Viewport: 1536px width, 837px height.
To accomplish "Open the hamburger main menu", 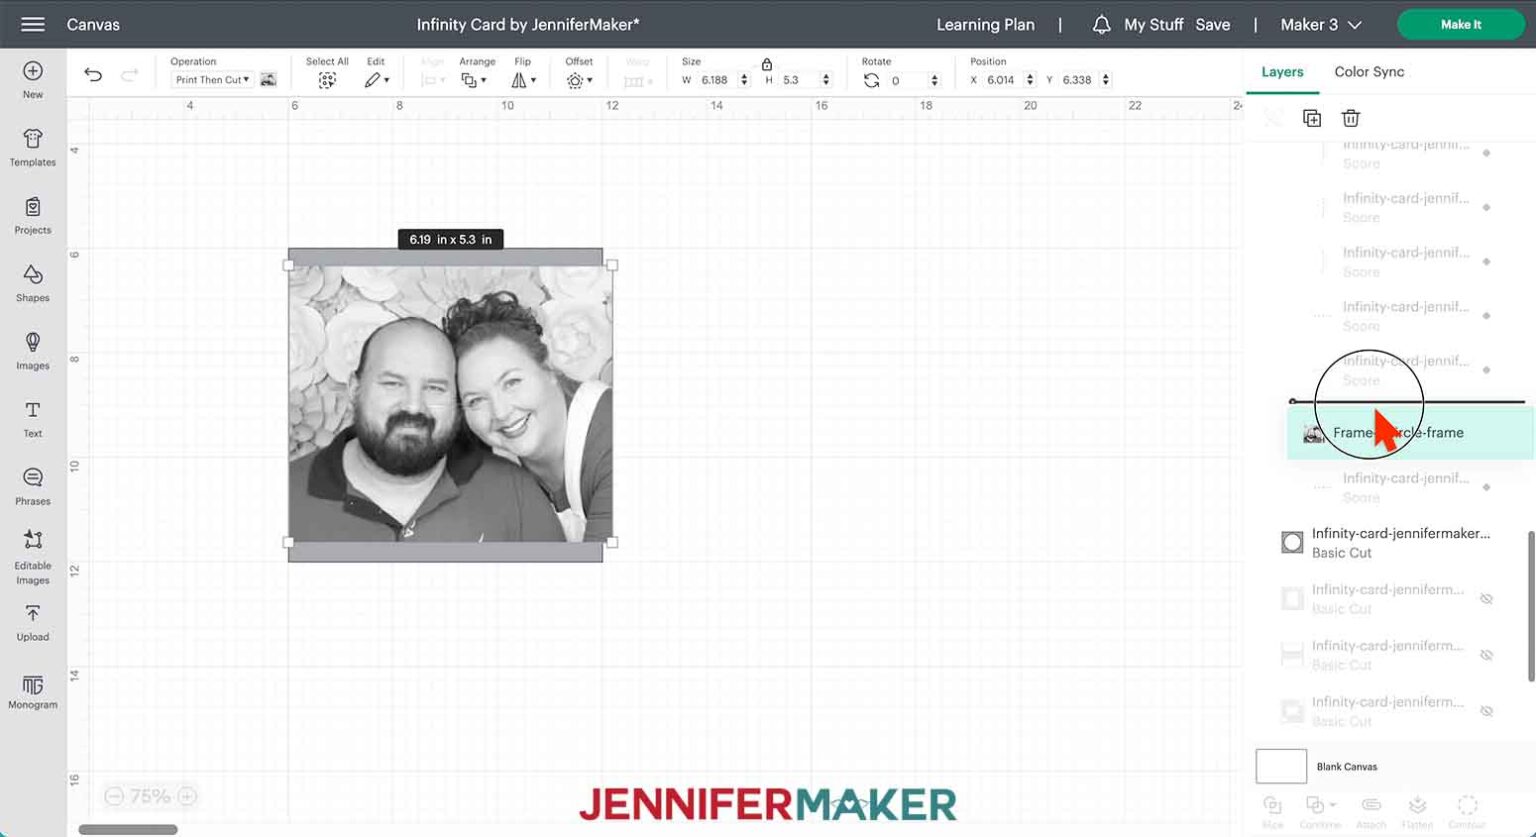I will click(32, 24).
